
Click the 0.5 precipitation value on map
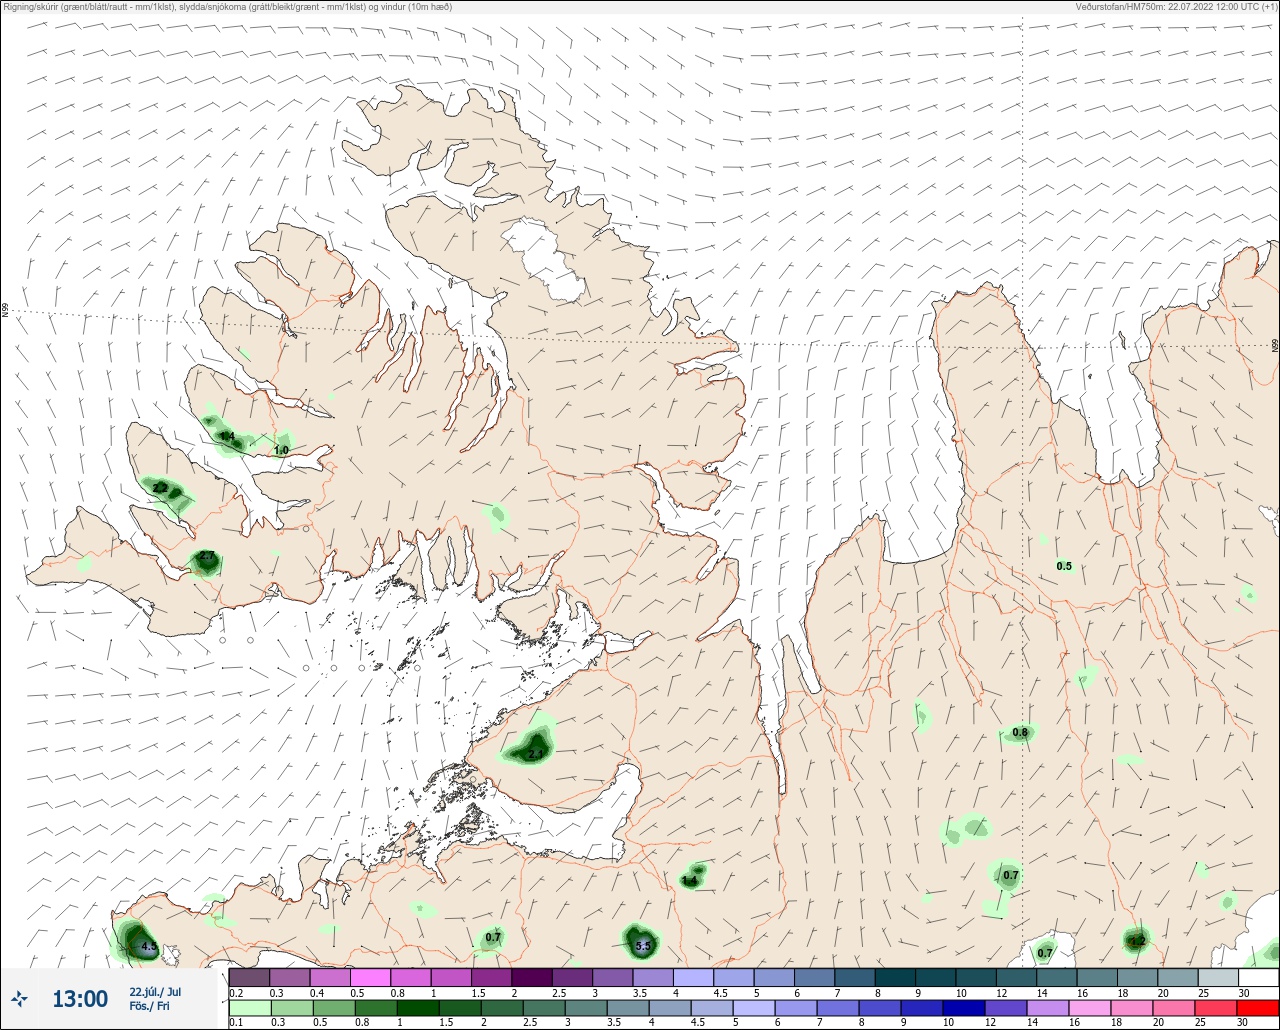1064,566
